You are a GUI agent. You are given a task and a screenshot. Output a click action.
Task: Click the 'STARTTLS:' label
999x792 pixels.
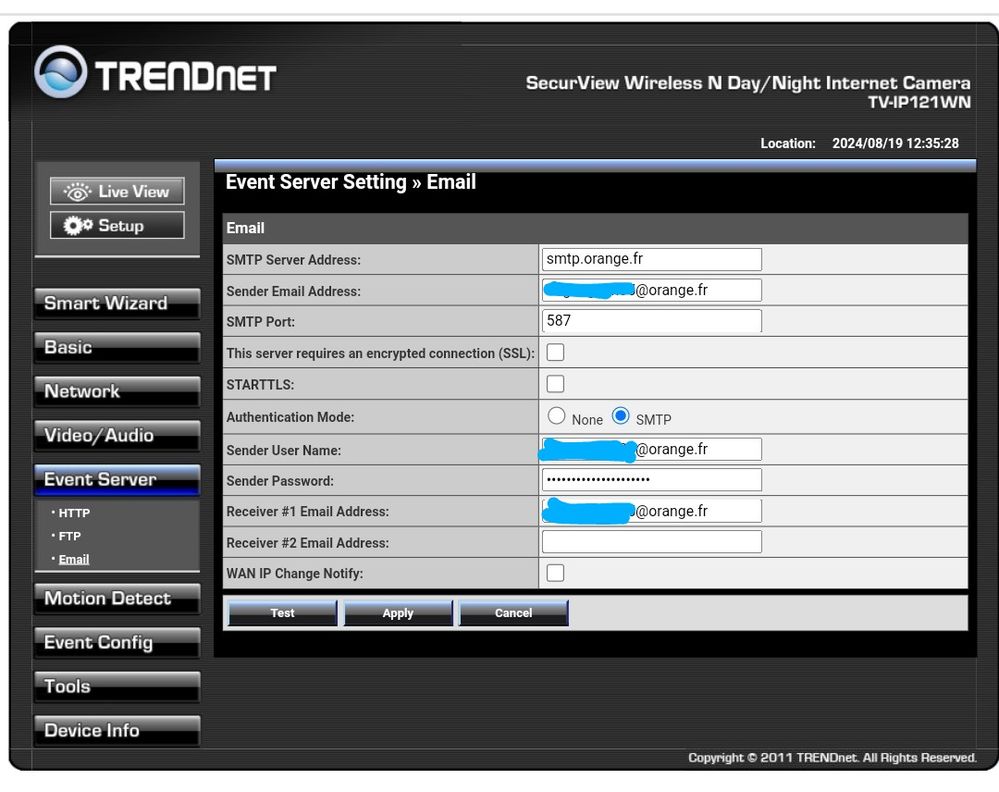[x=260, y=385]
